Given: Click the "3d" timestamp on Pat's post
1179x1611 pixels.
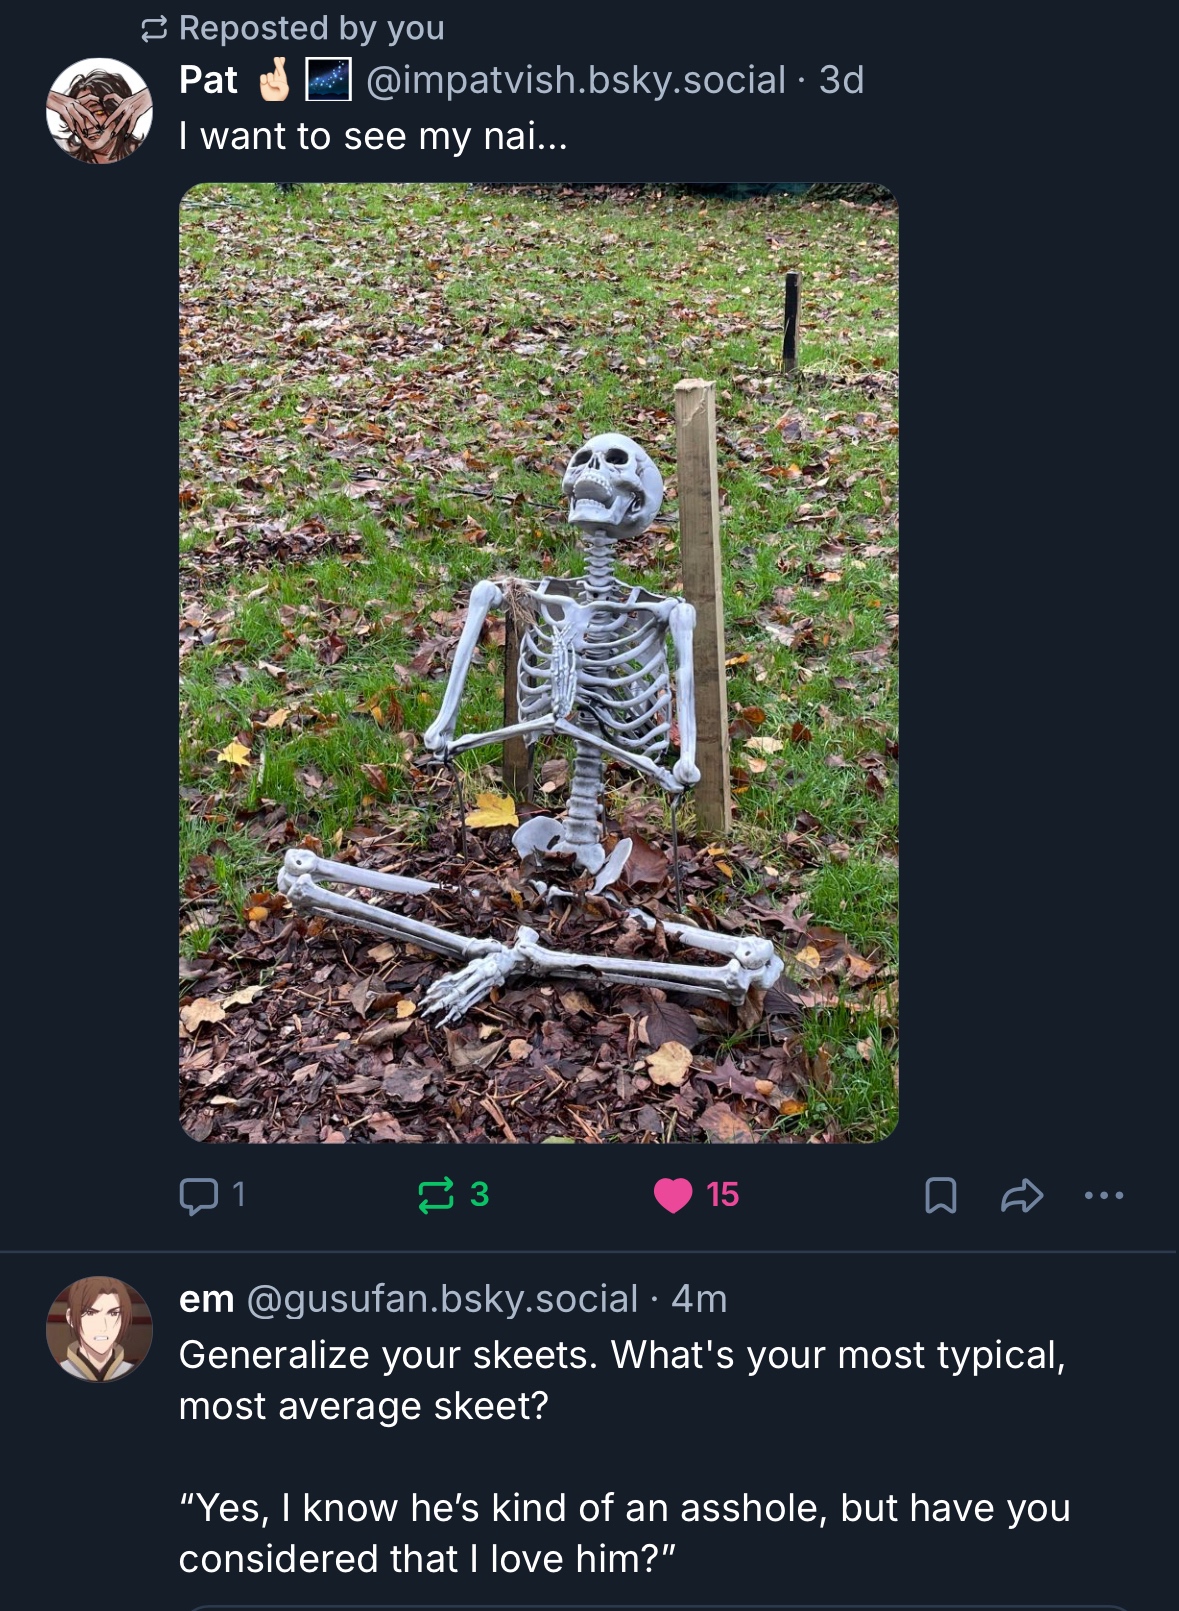Looking at the screenshot, I should pos(841,80).
